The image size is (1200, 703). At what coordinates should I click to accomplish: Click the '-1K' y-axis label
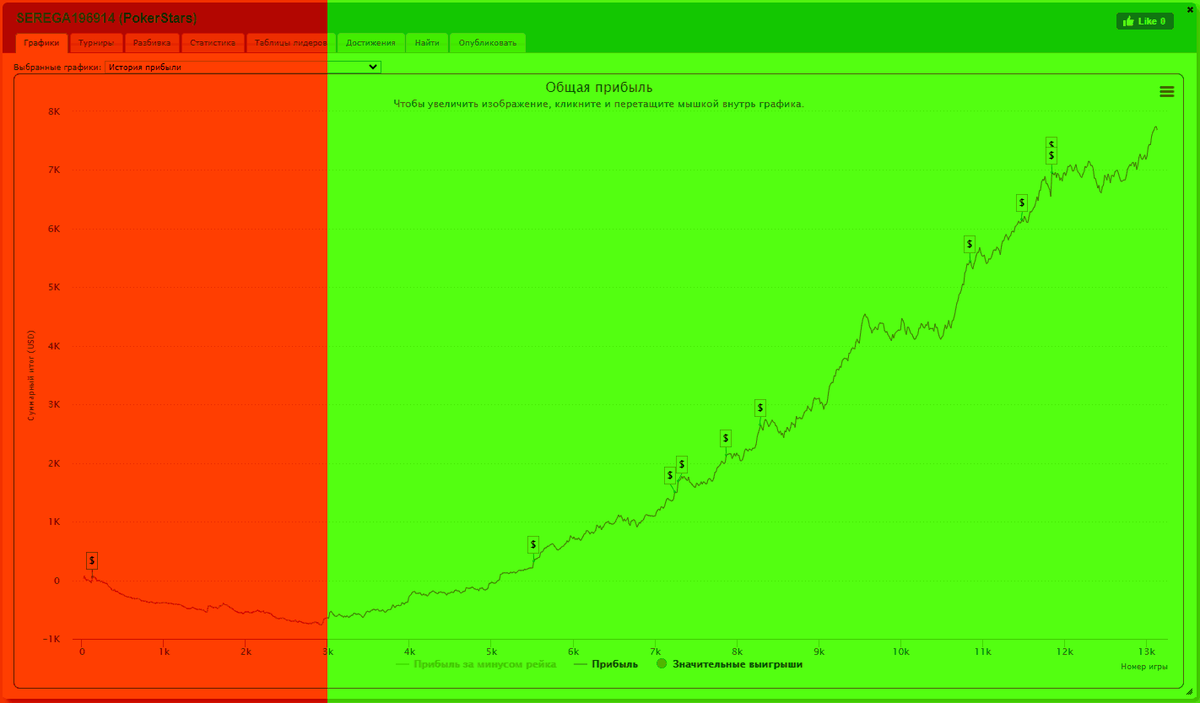[x=52, y=639]
